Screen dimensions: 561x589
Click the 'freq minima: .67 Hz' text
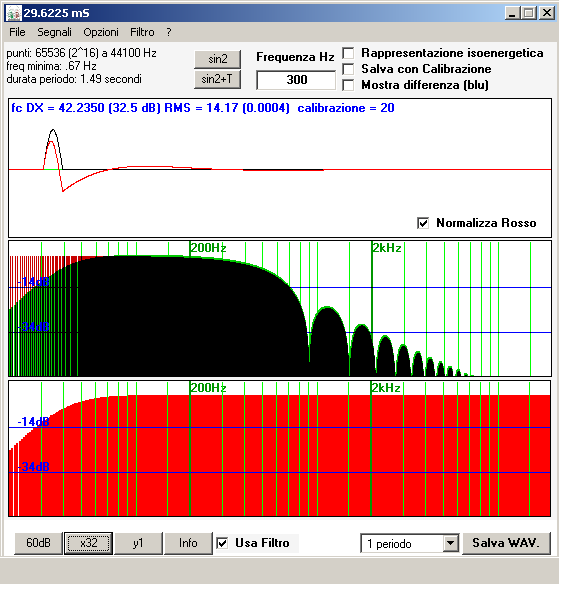(x=51, y=66)
